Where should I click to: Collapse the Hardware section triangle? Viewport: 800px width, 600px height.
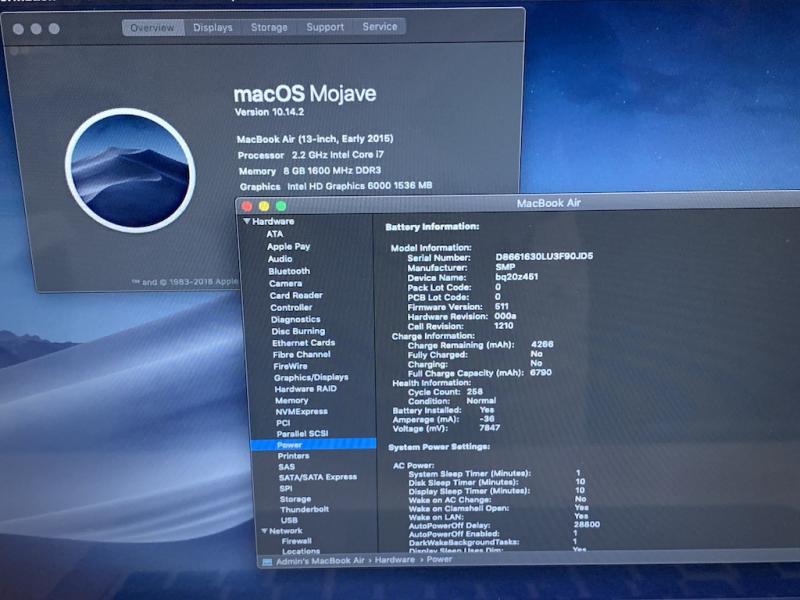(247, 221)
